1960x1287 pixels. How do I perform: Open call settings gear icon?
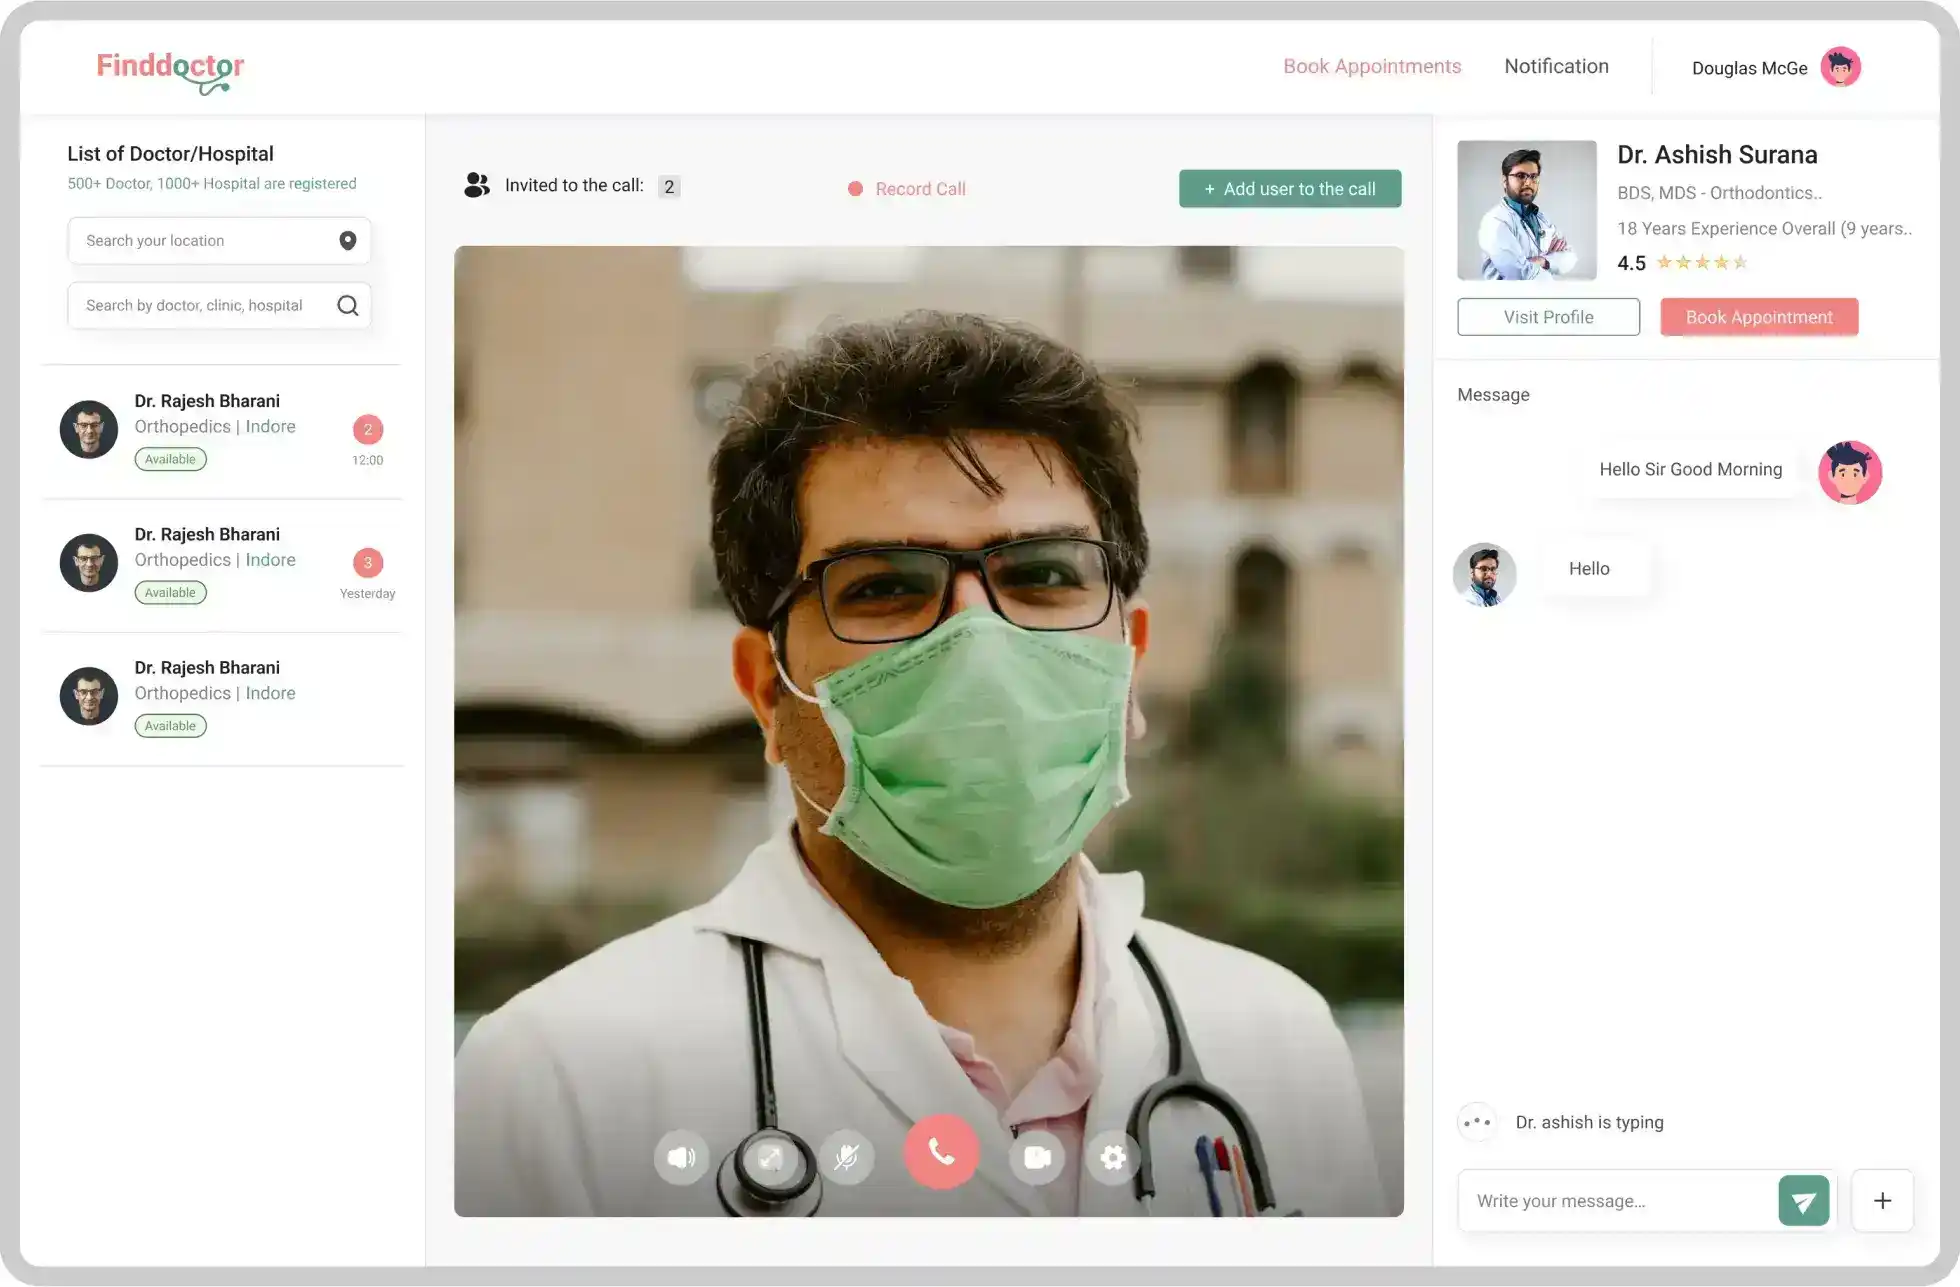[x=1113, y=1157]
